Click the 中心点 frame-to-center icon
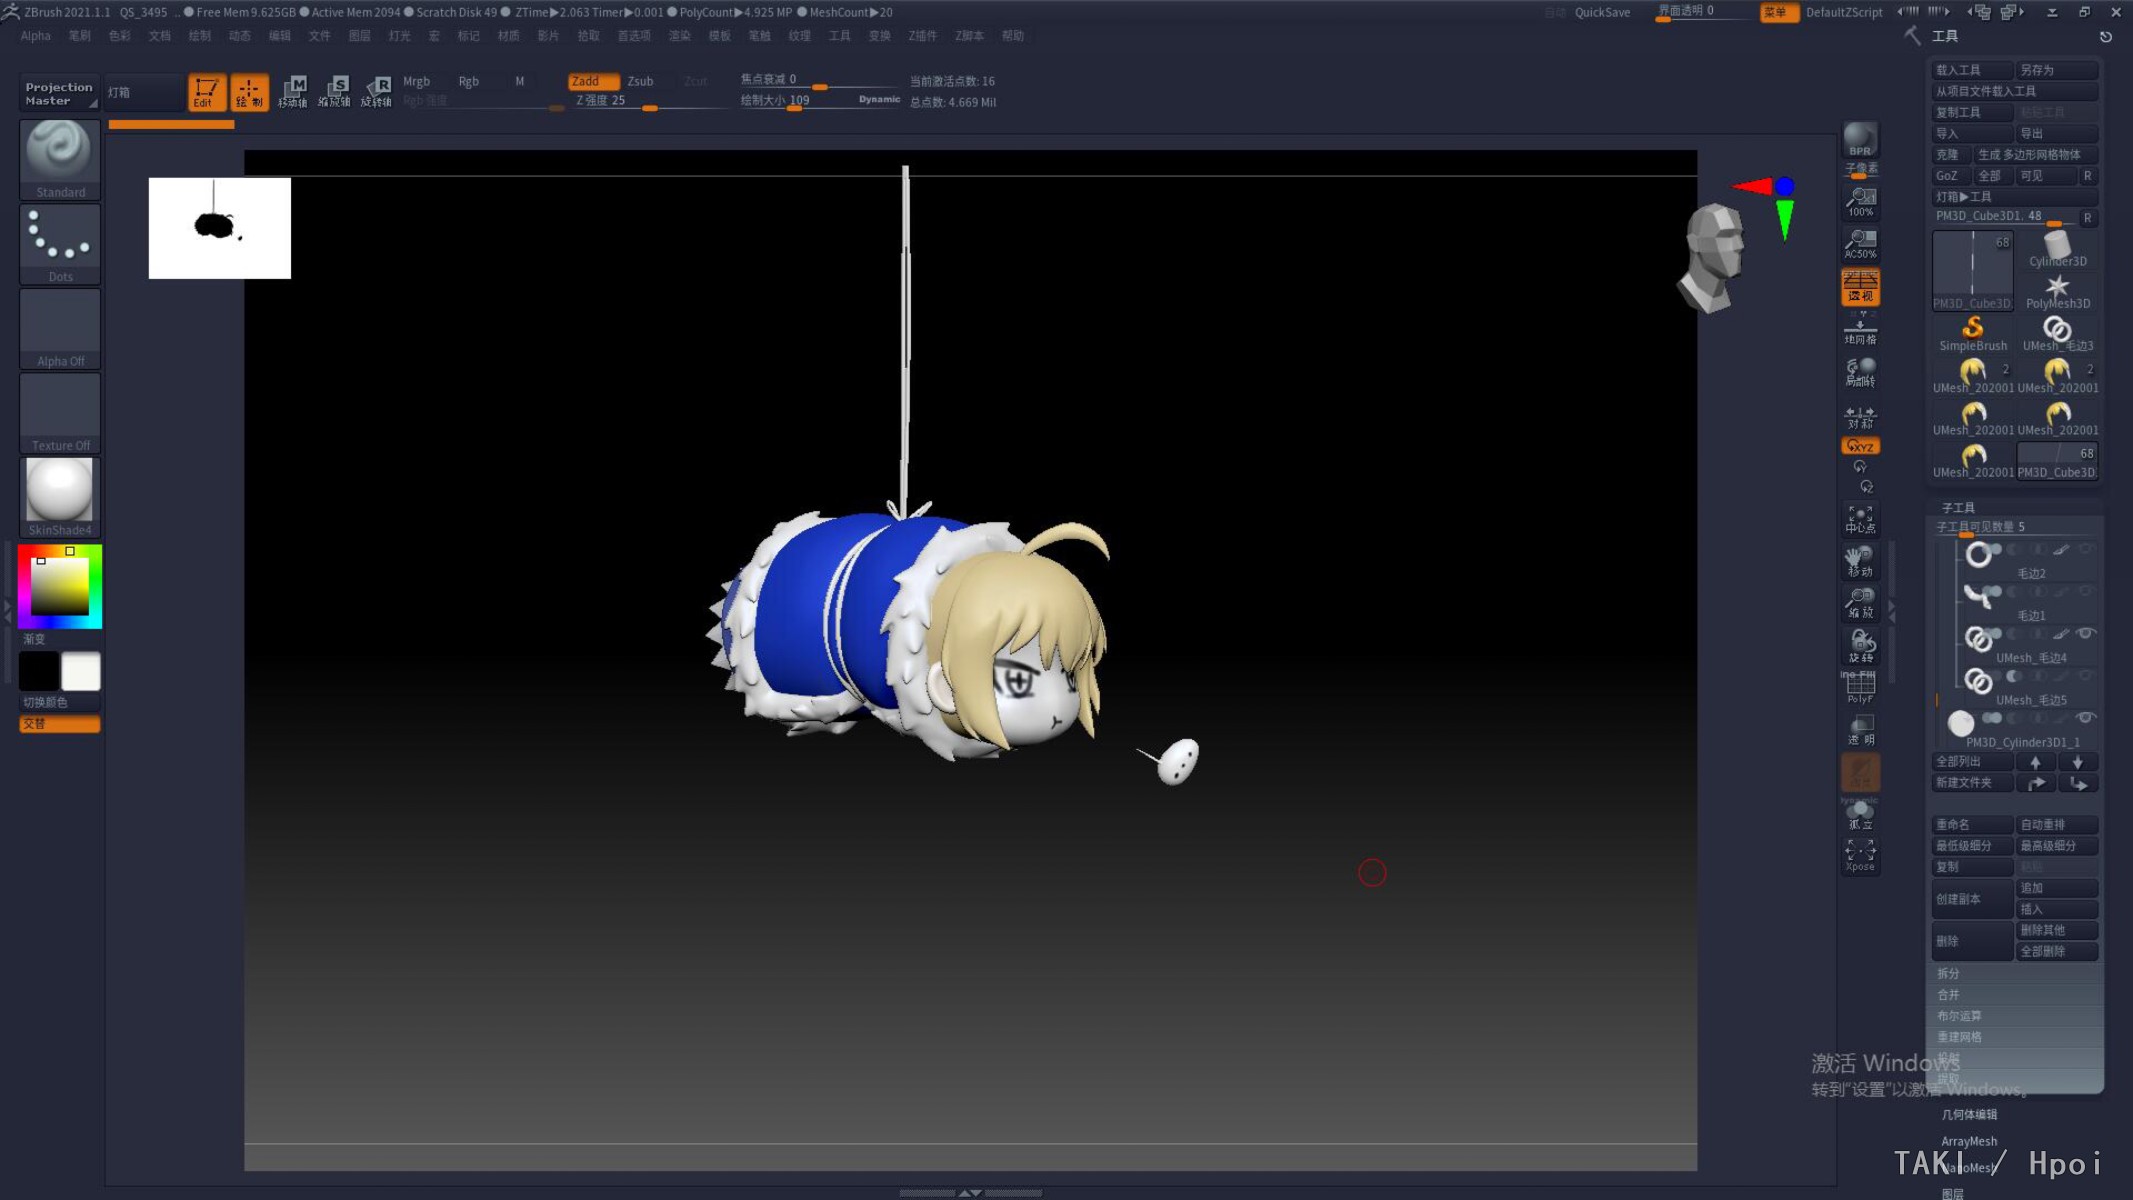Image resolution: width=2133 pixels, height=1200 pixels. (x=1860, y=519)
